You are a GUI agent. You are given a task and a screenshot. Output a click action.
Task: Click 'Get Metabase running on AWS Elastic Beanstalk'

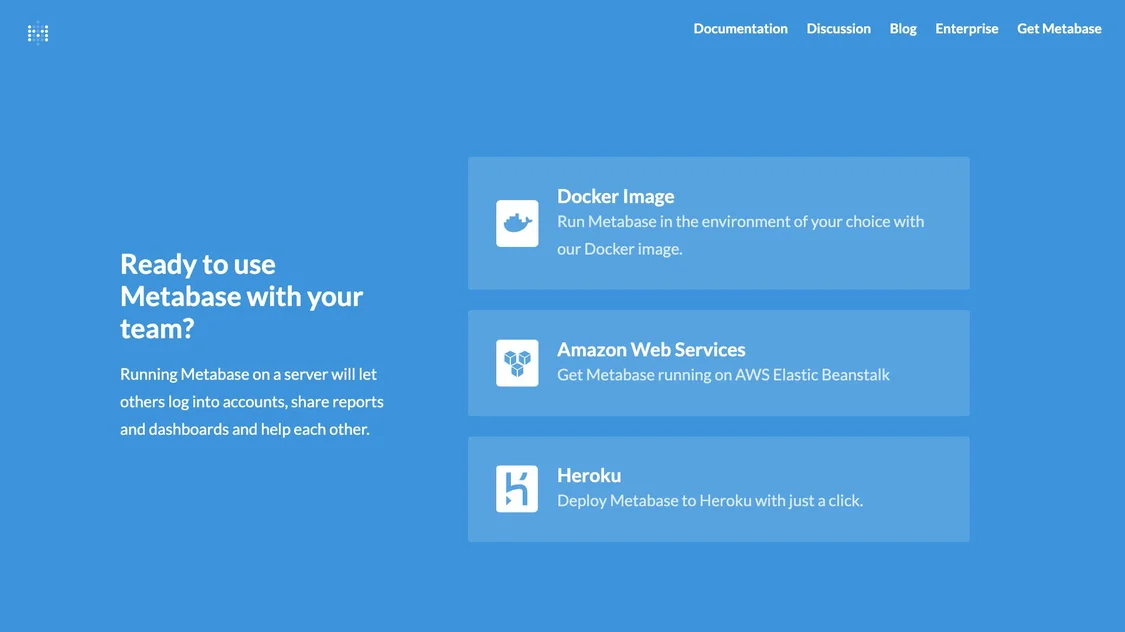(723, 375)
